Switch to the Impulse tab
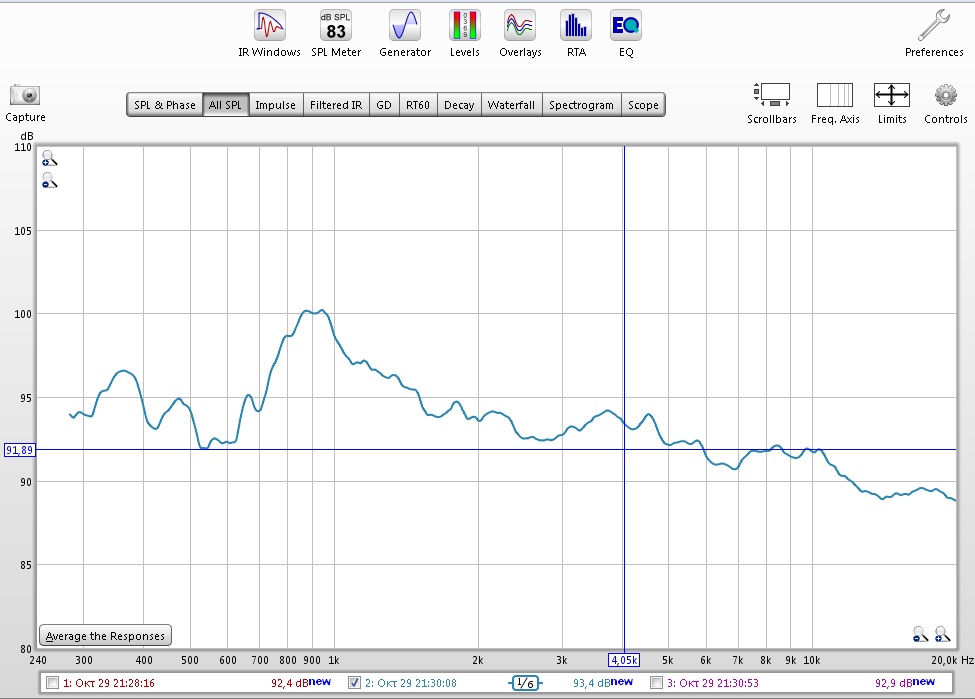 coord(275,105)
